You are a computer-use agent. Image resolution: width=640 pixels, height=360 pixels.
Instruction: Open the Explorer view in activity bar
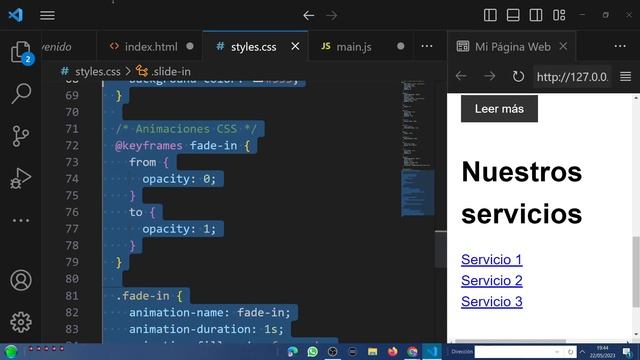tap(21, 52)
